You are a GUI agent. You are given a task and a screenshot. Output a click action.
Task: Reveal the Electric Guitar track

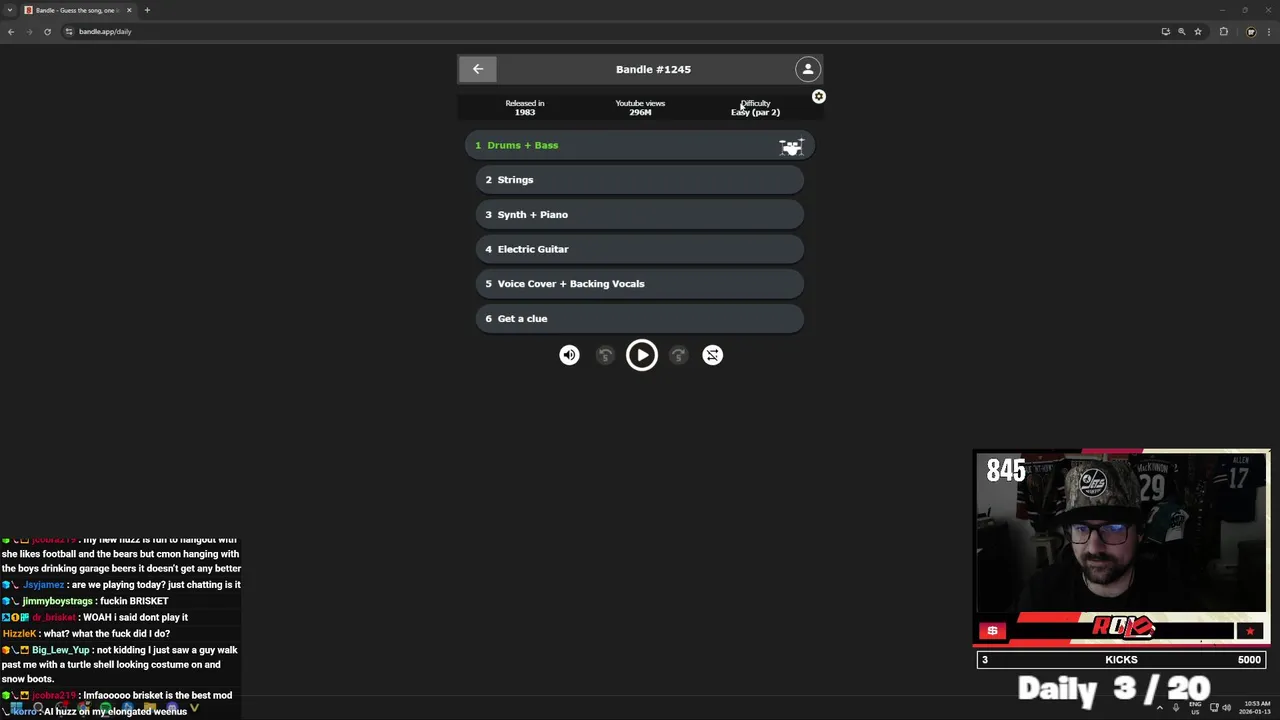640,249
